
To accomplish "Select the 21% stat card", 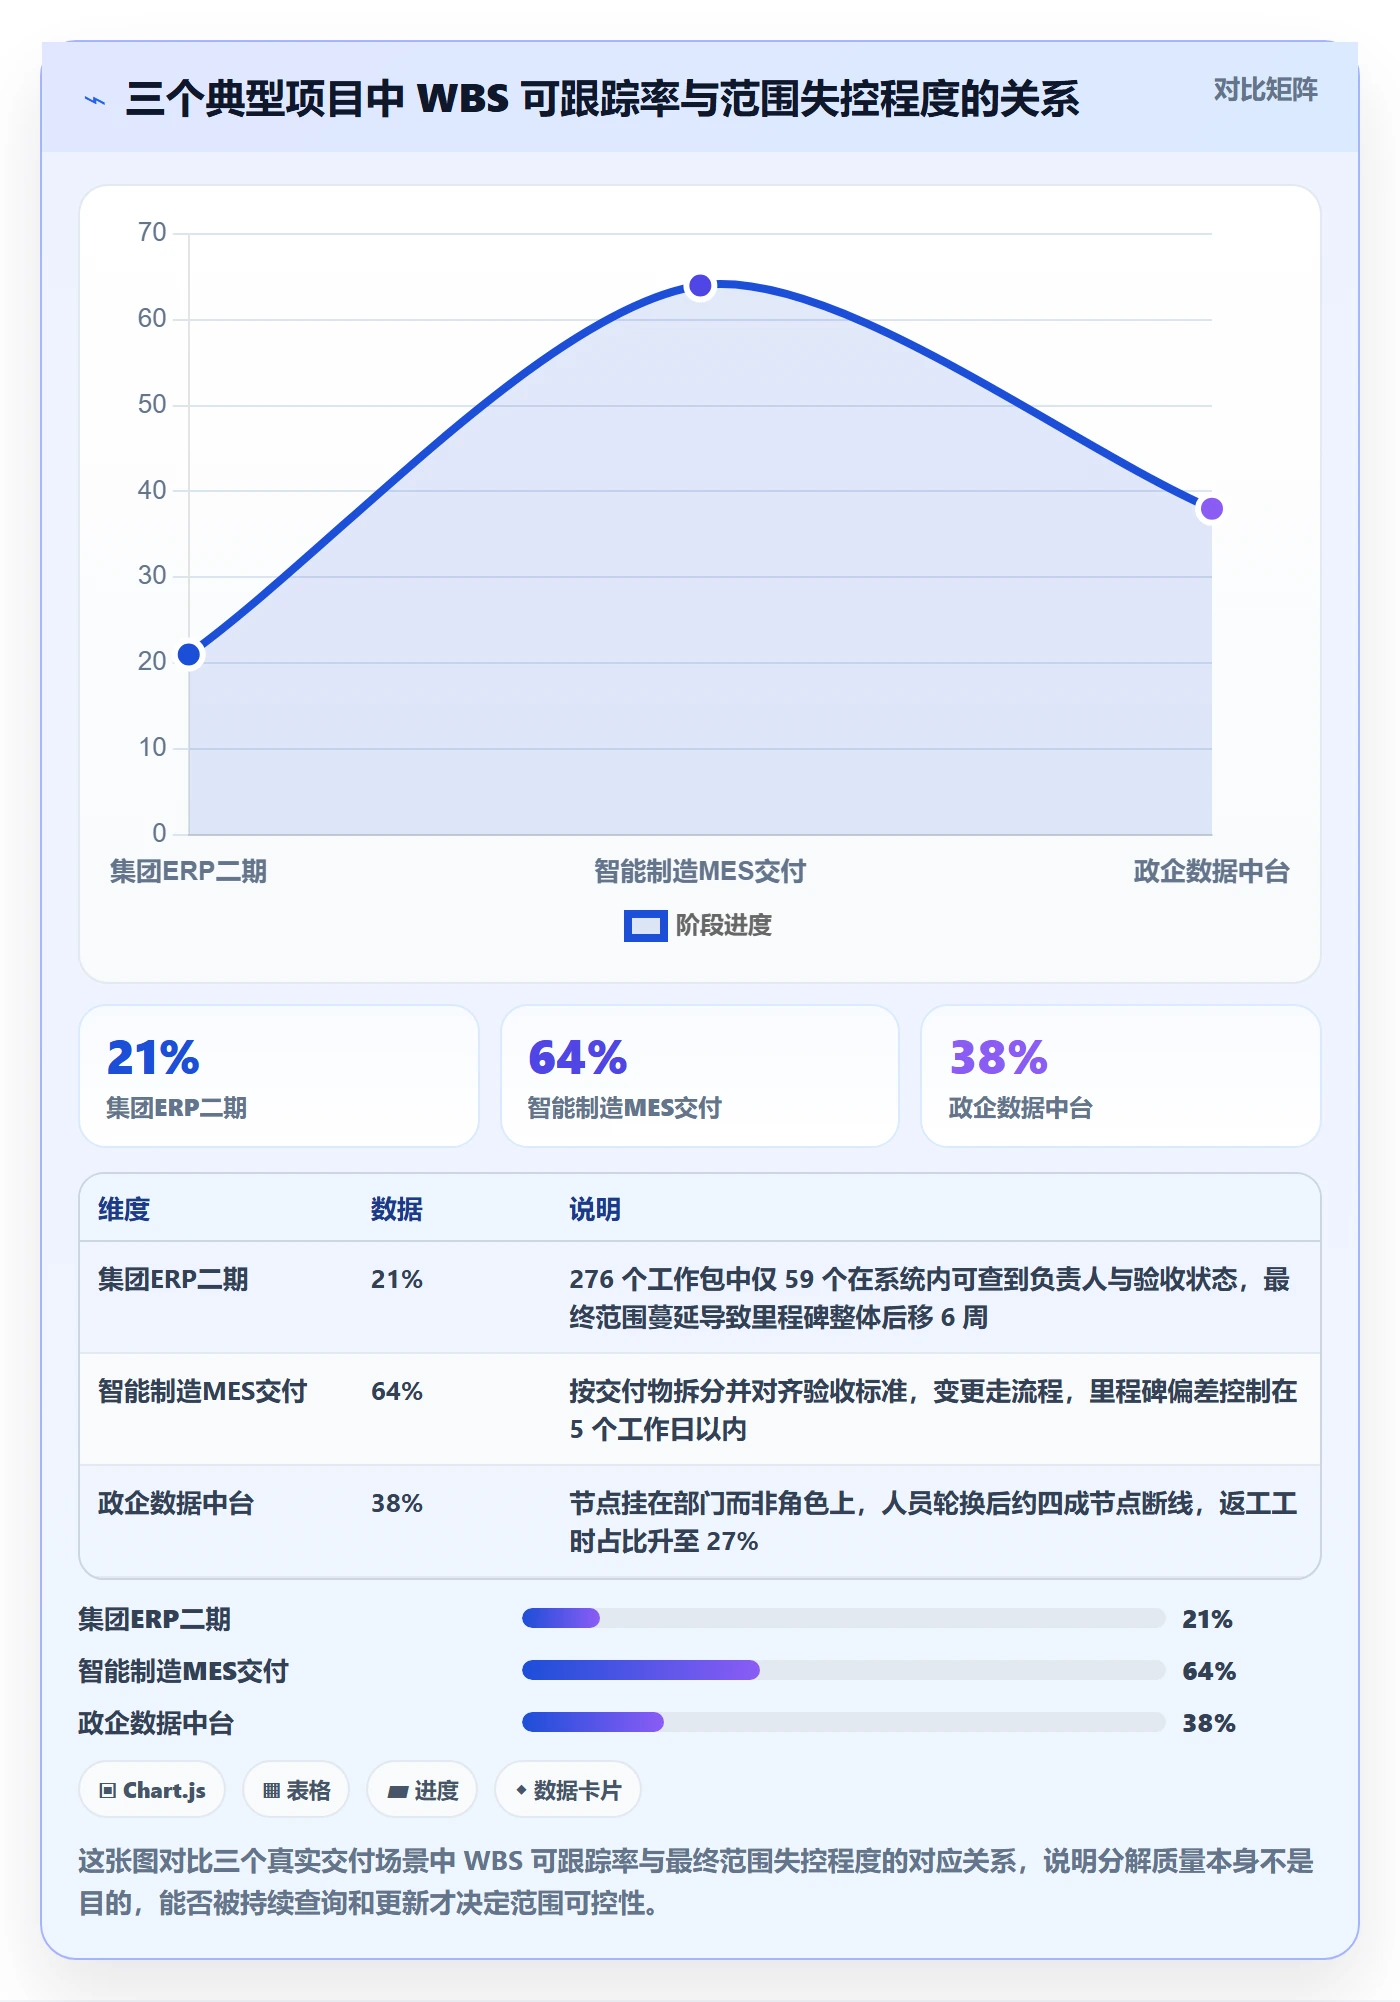I will [x=279, y=1076].
